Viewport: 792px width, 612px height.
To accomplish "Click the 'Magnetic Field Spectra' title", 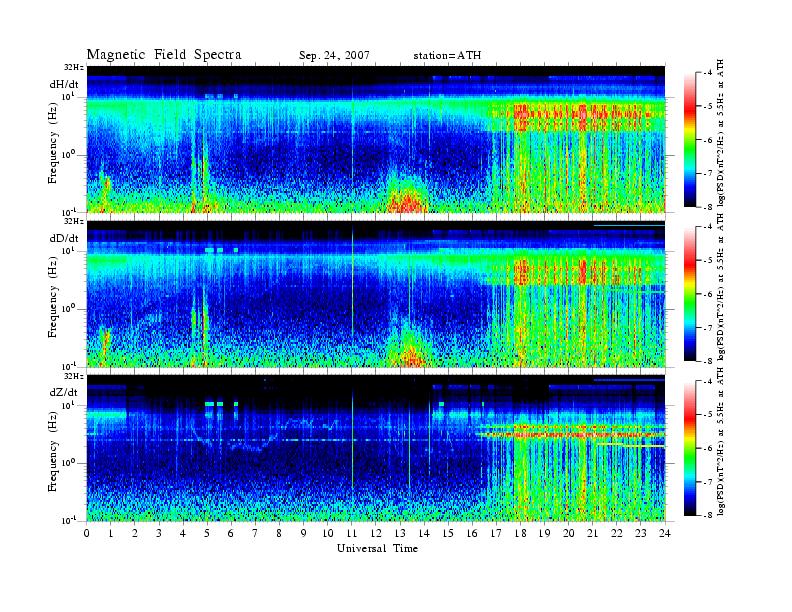I will [x=164, y=55].
